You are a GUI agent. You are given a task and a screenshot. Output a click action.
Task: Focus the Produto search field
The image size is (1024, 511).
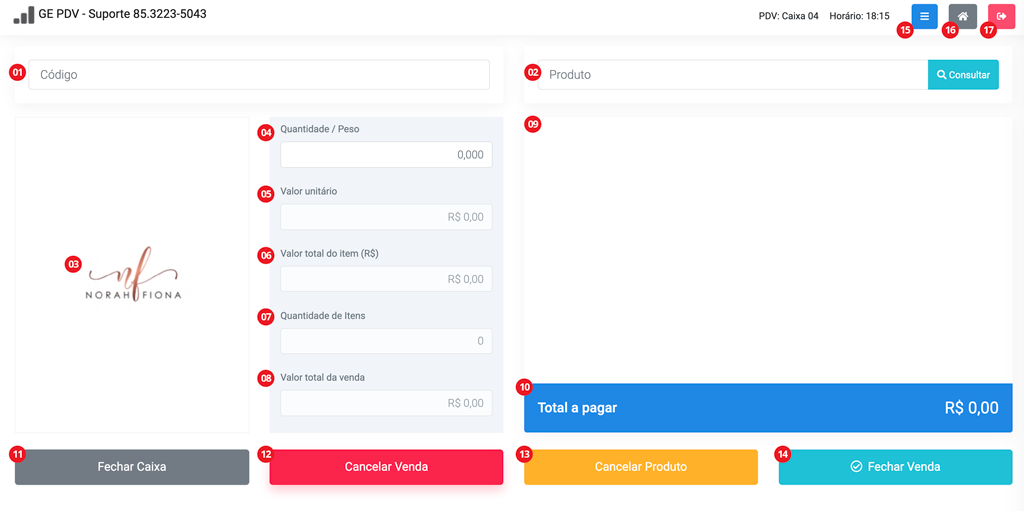[733, 75]
